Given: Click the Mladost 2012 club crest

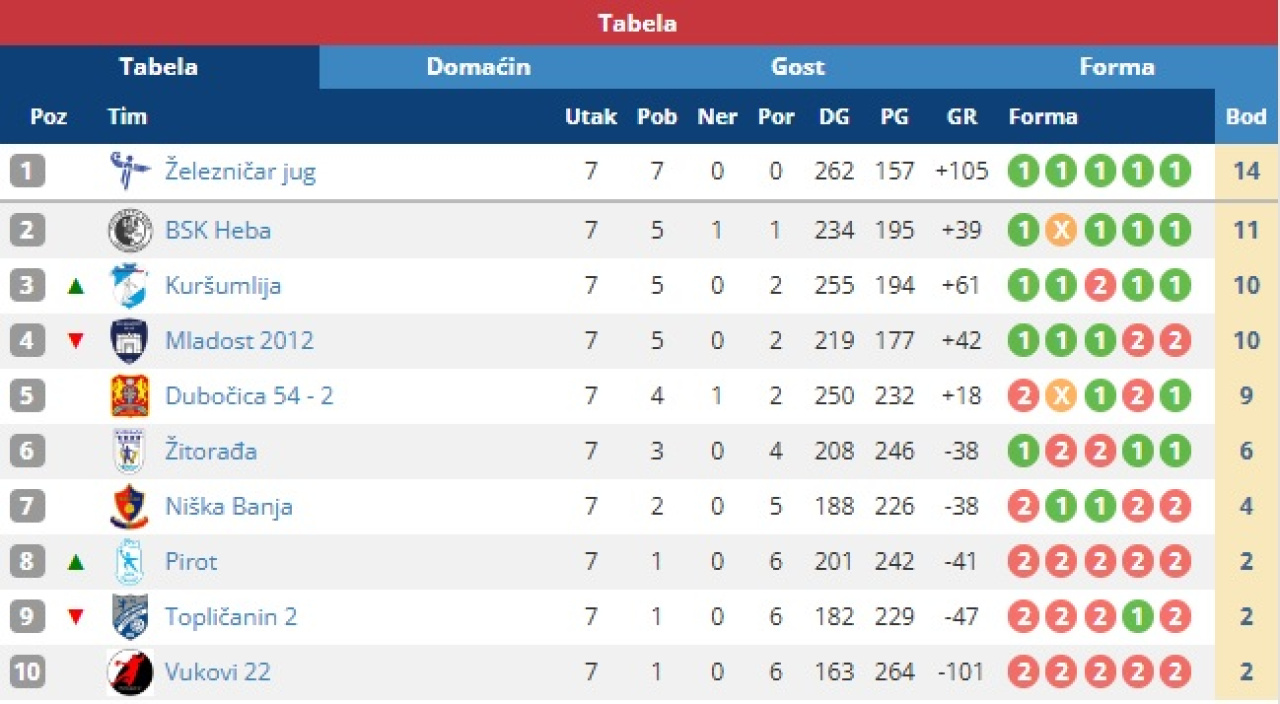Looking at the screenshot, I should (130, 341).
